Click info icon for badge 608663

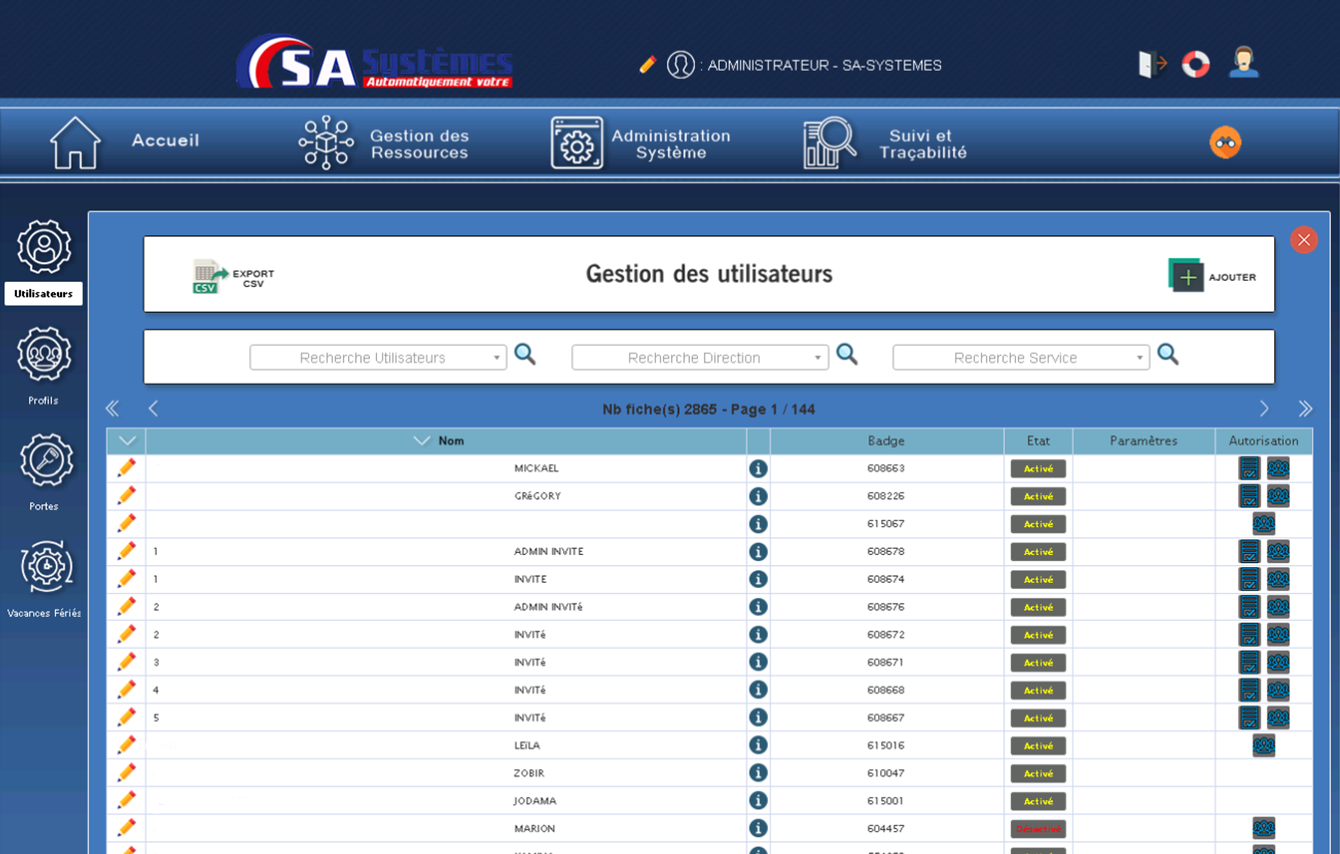(758, 468)
